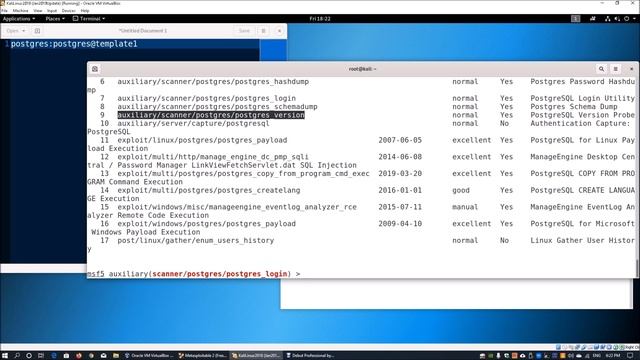The height and width of the screenshot is (360, 640).
Task: Click the workspace indicator in Kali panel
Action: pos(576,19)
